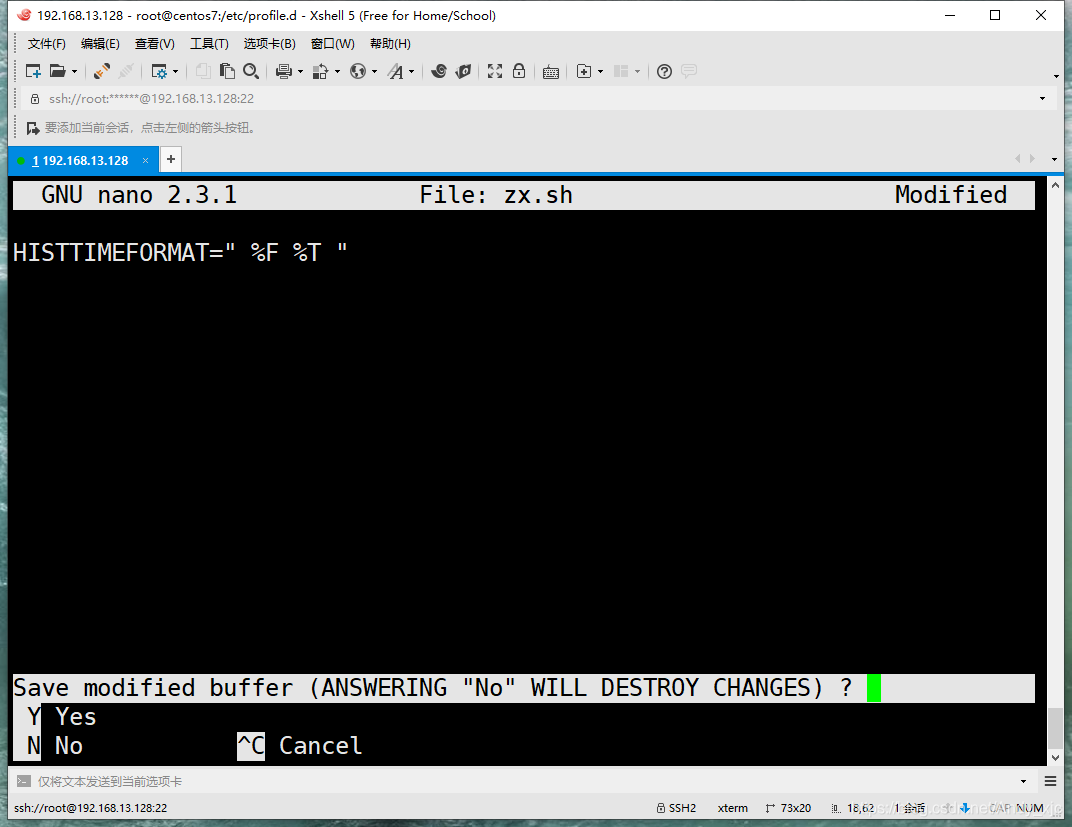Click the Modified status in nano header
This screenshot has width=1072, height=827.
(951, 195)
